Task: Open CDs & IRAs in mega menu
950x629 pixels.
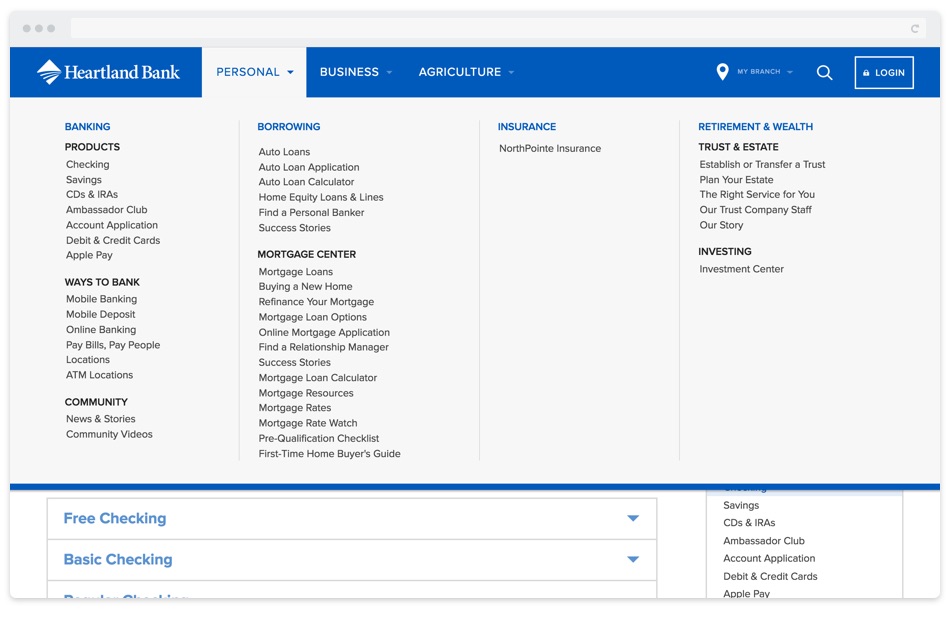Action: [92, 195]
